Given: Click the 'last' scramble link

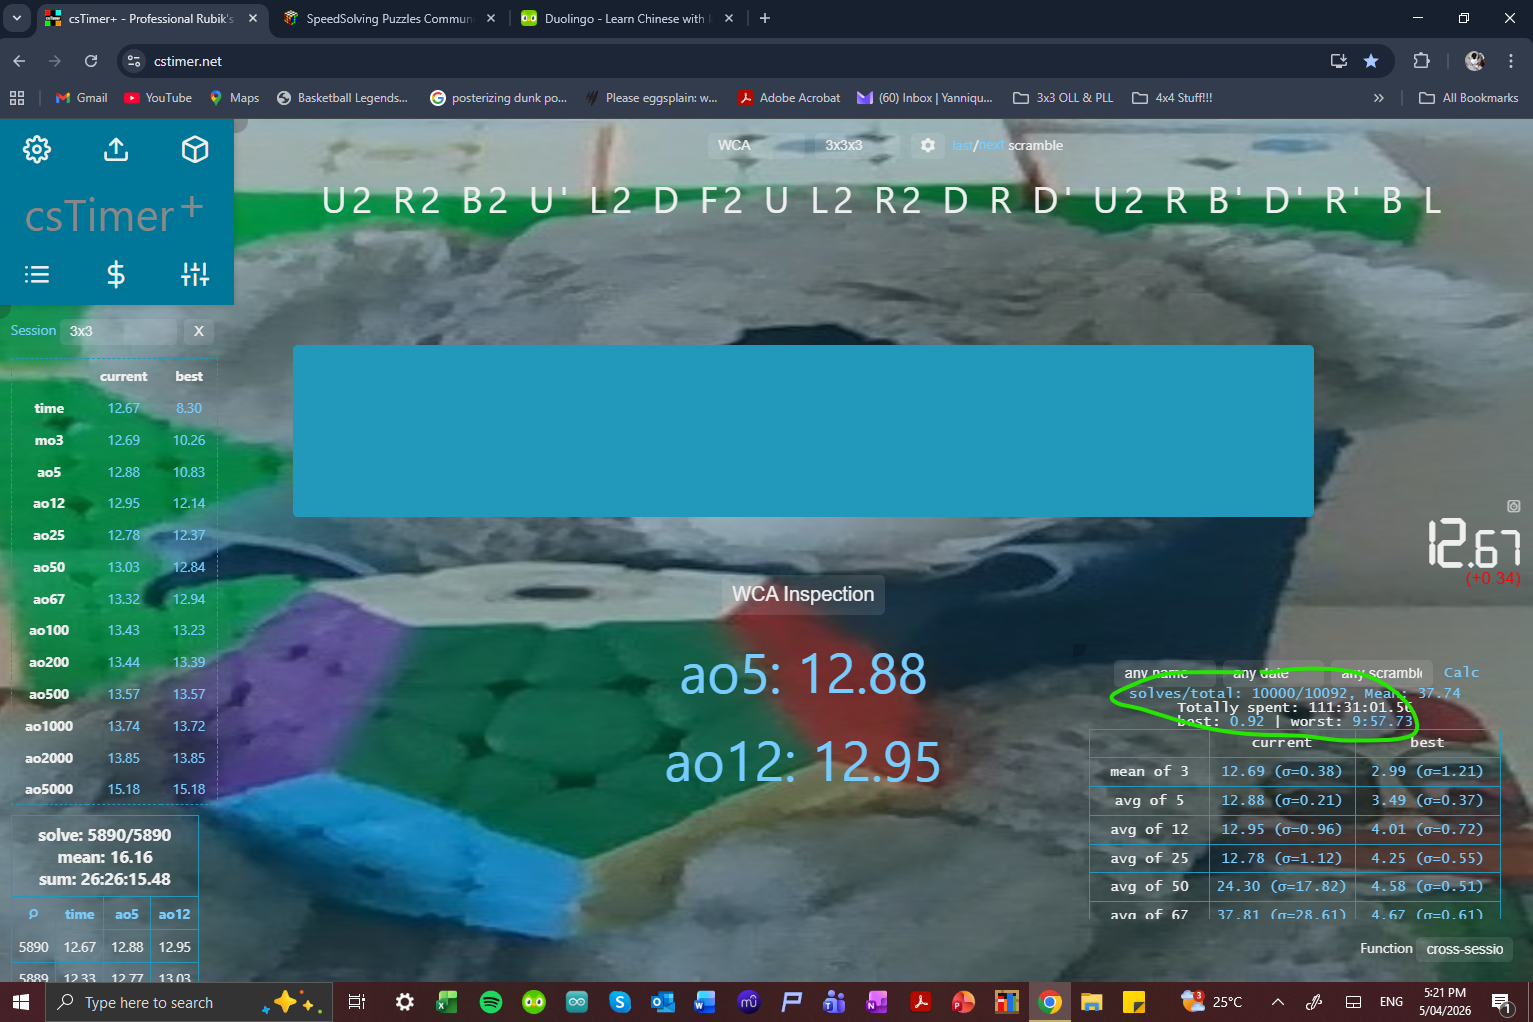Looking at the screenshot, I should (962, 145).
